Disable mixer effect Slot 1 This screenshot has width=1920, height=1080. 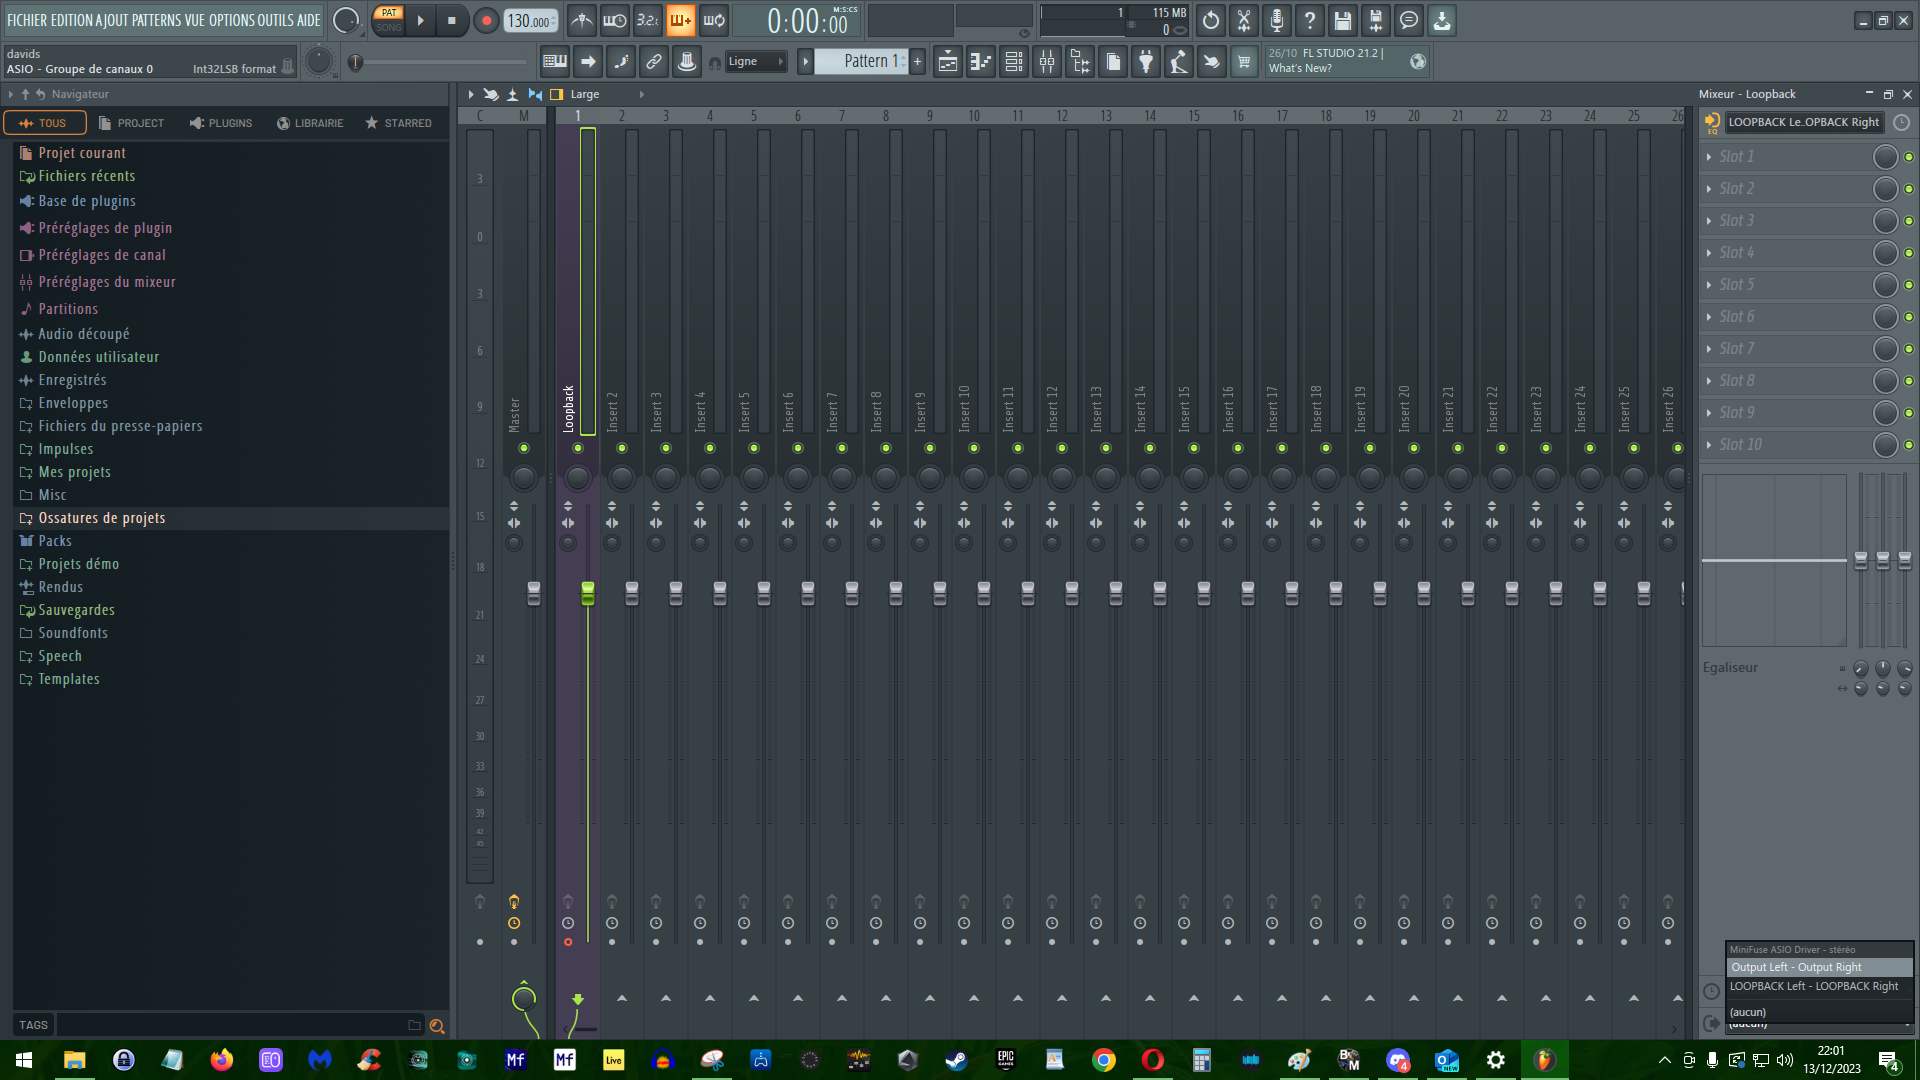1908,157
